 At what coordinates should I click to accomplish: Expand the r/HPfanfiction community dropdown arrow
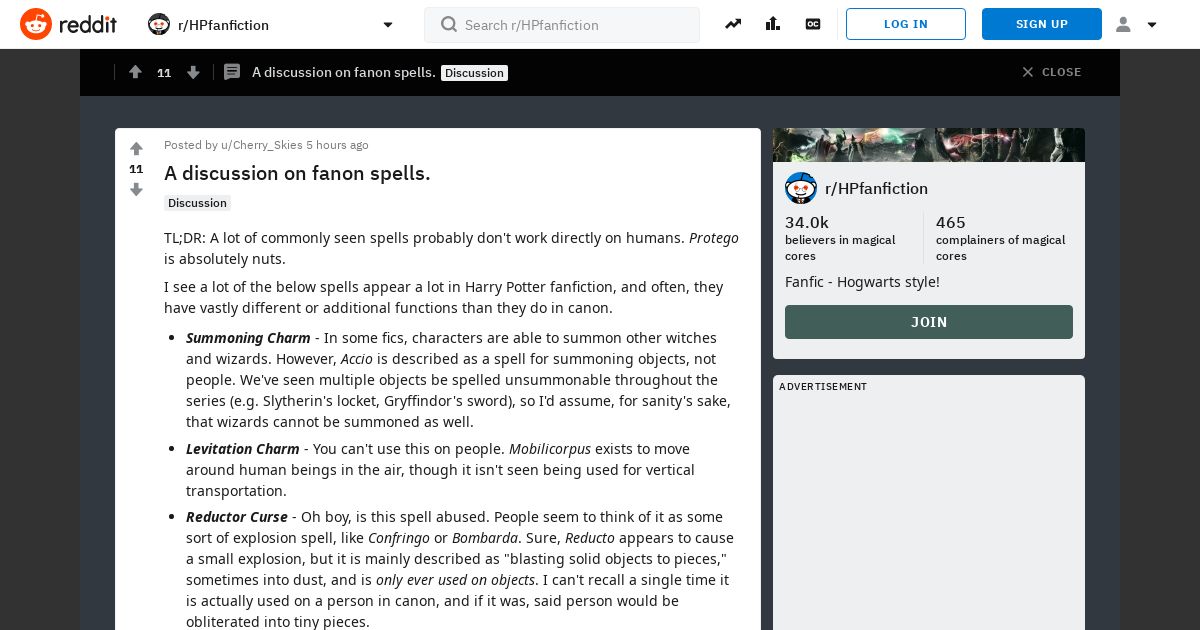[388, 25]
